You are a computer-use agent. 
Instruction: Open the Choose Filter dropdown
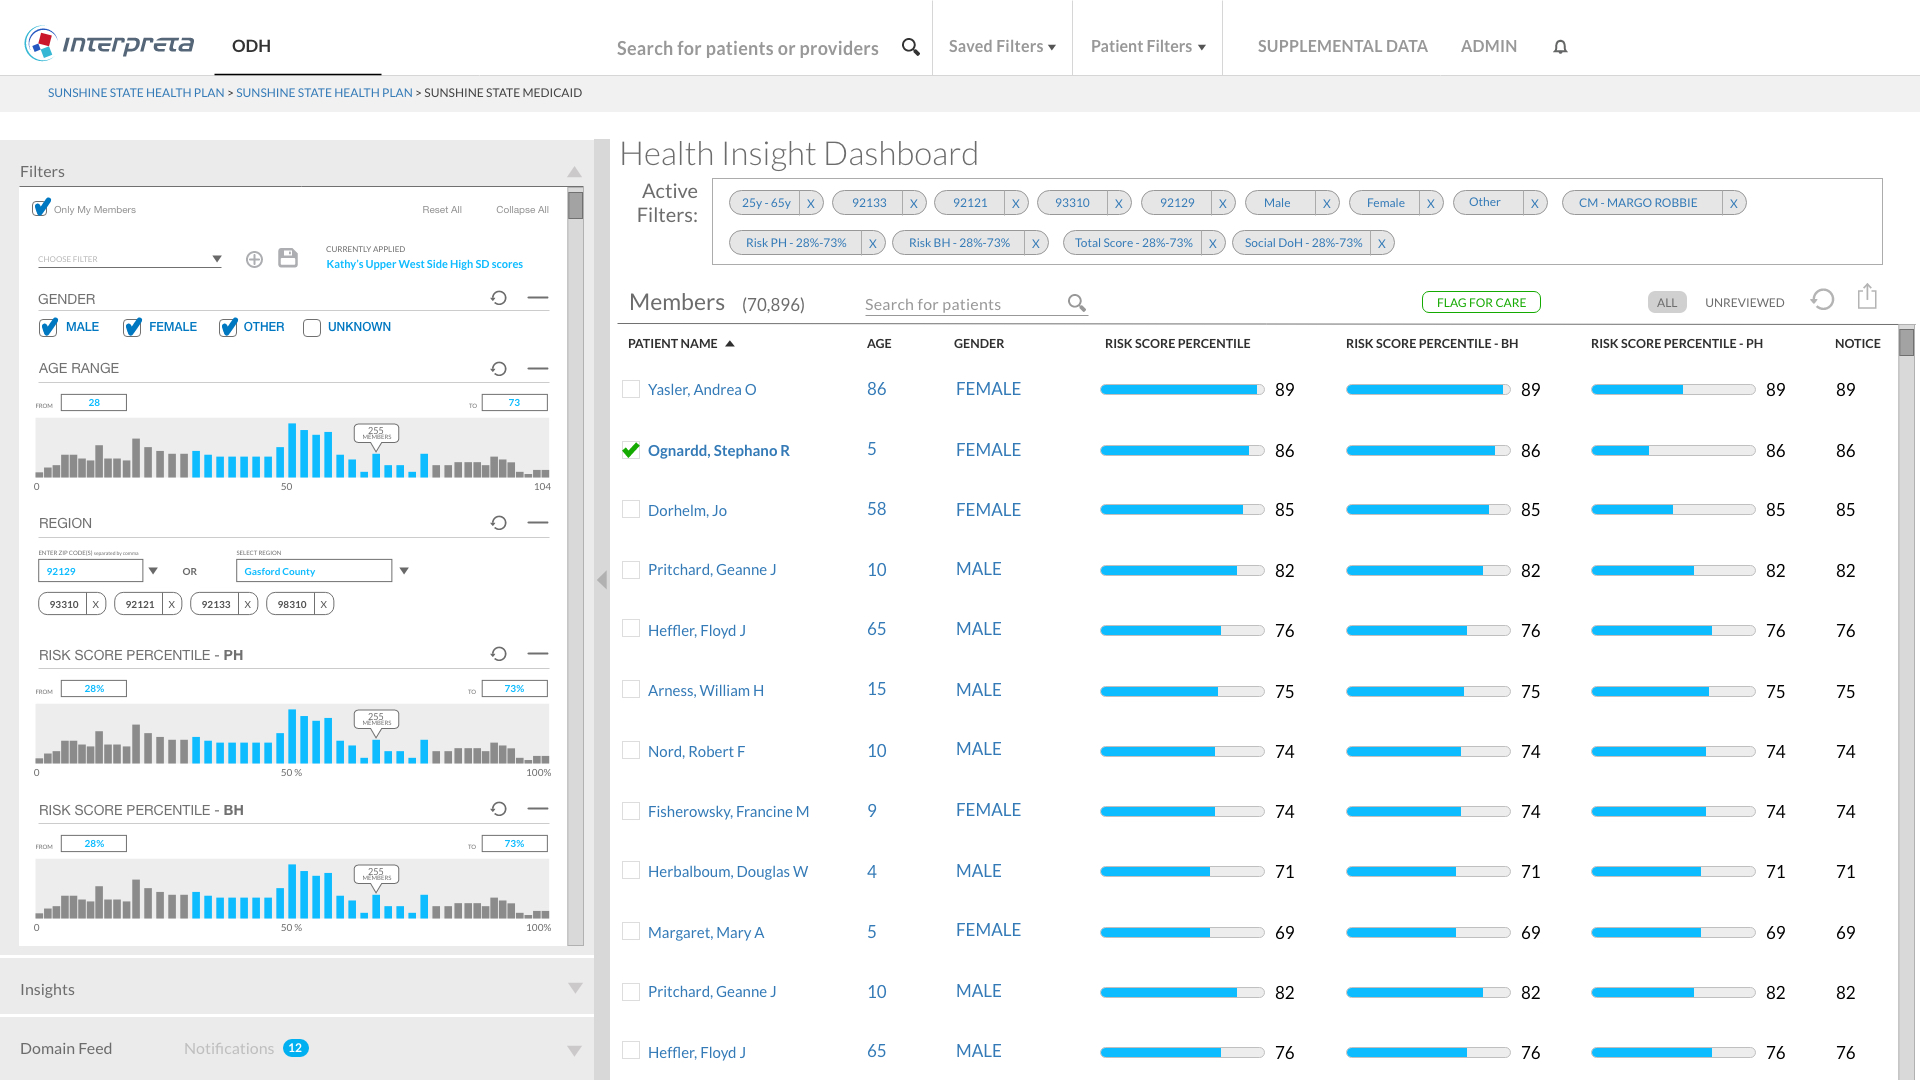coord(130,259)
